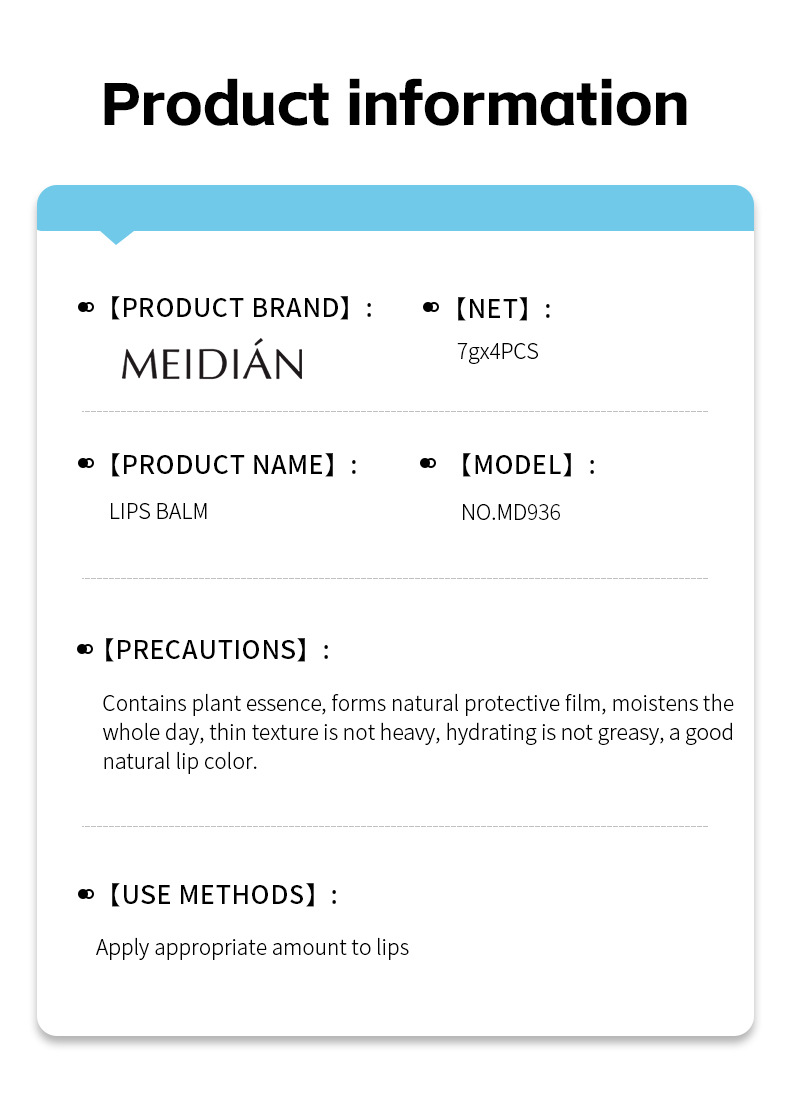Image resolution: width=790 pixels, height=1104 pixels.
Task: Click the 'Apply appropriate amount to lips' text
Action: click(252, 948)
